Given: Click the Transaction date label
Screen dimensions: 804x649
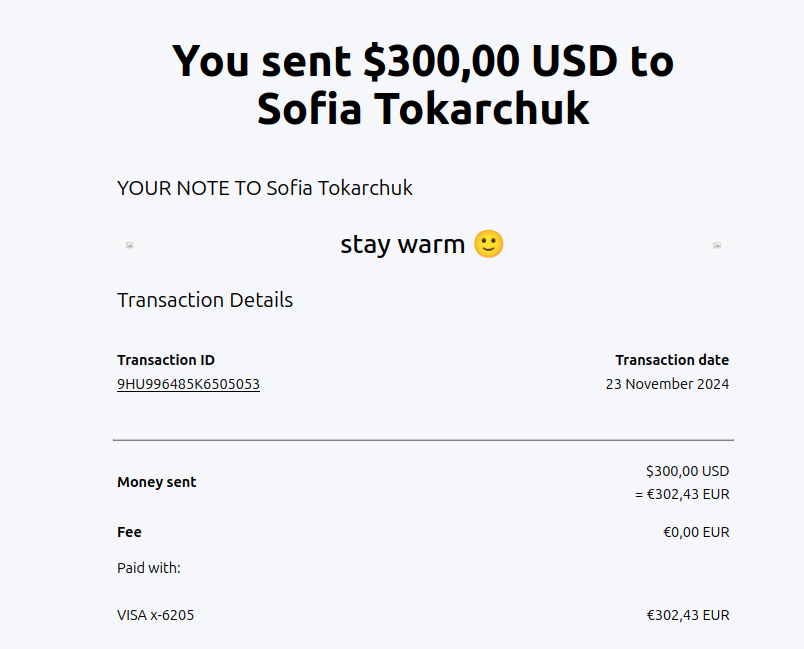Looking at the screenshot, I should (x=672, y=360).
